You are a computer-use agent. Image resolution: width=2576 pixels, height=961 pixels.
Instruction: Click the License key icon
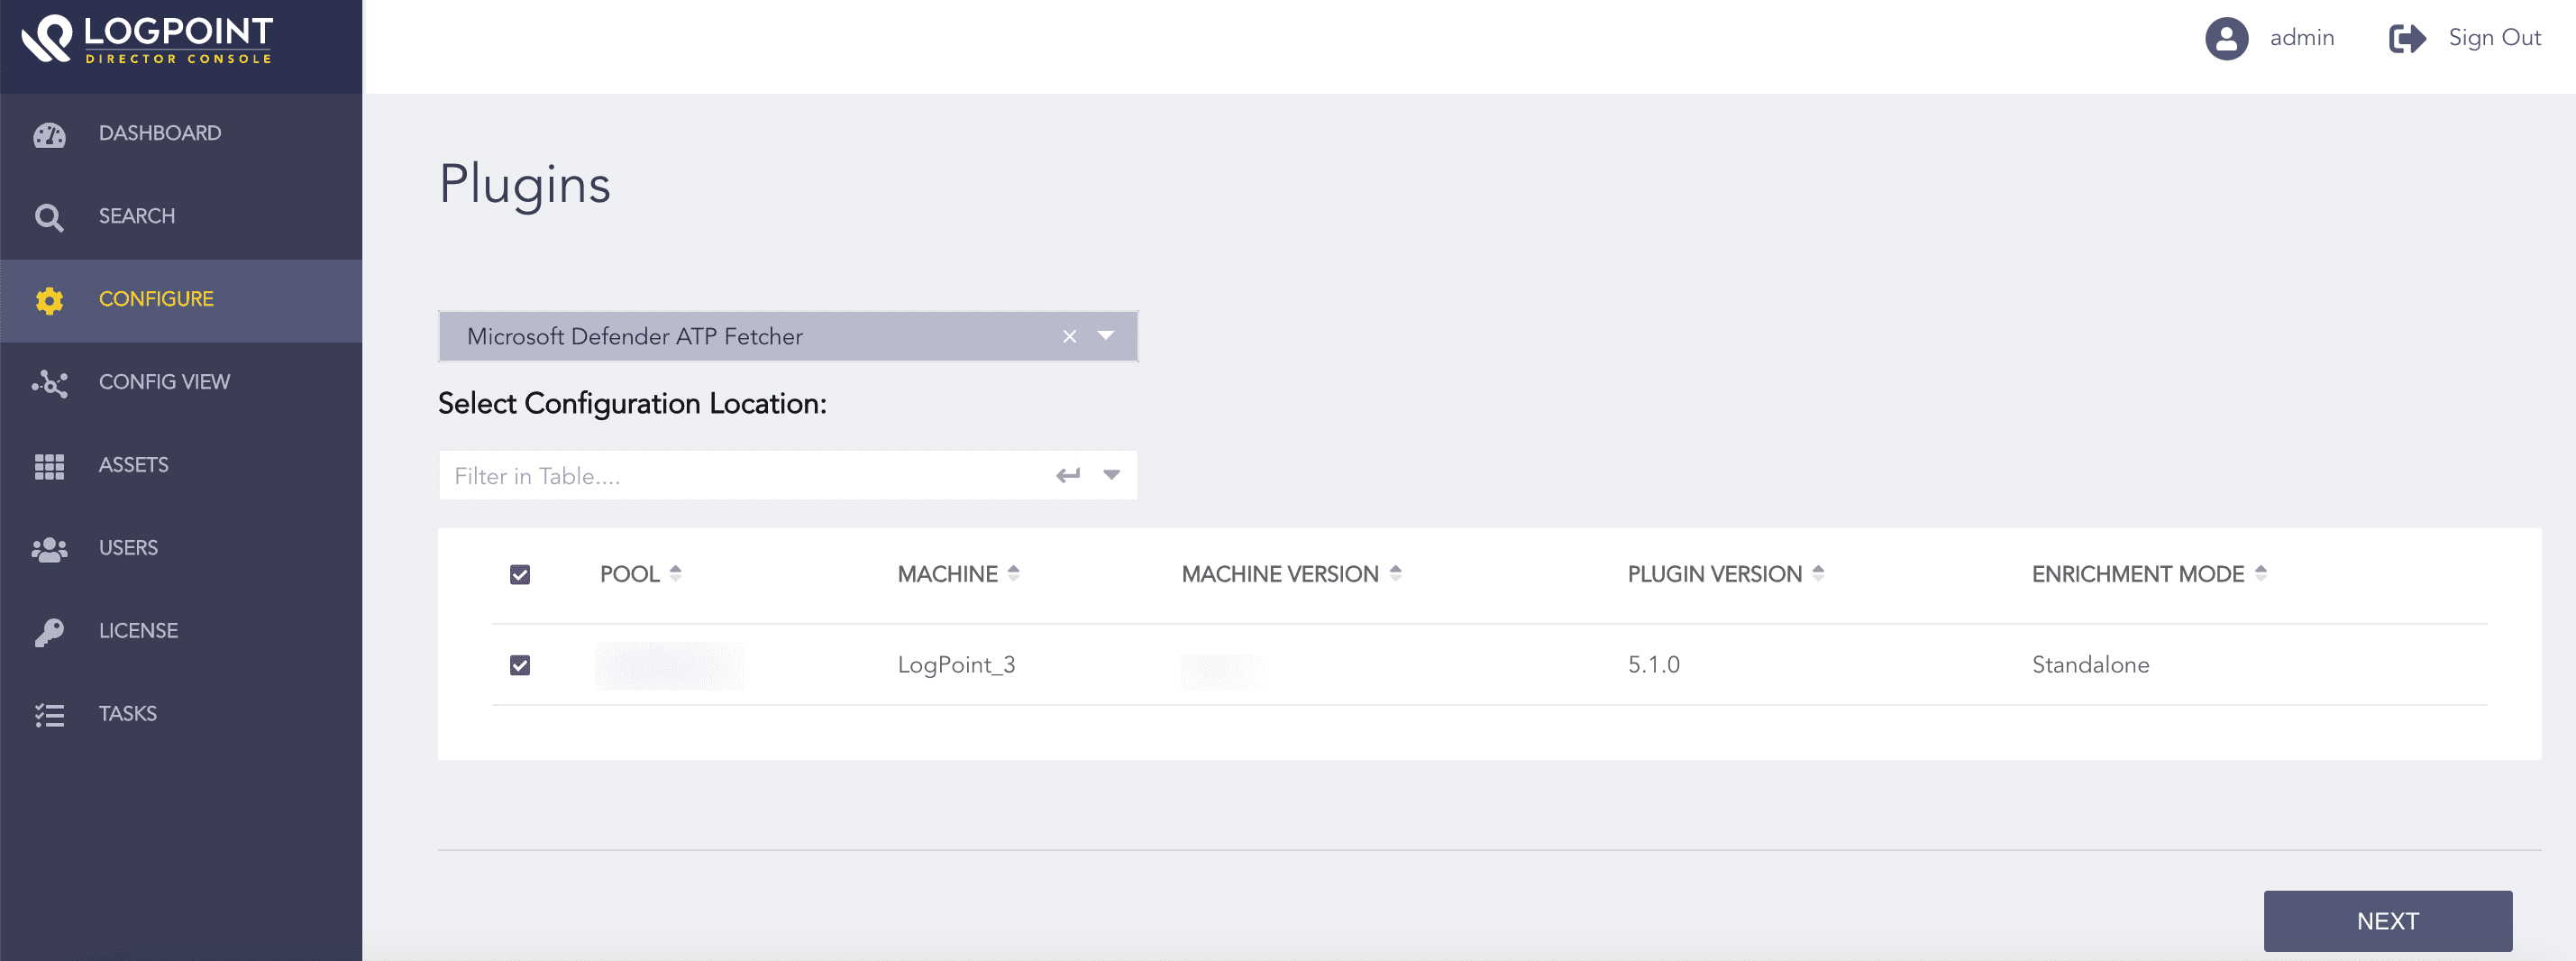tap(49, 632)
